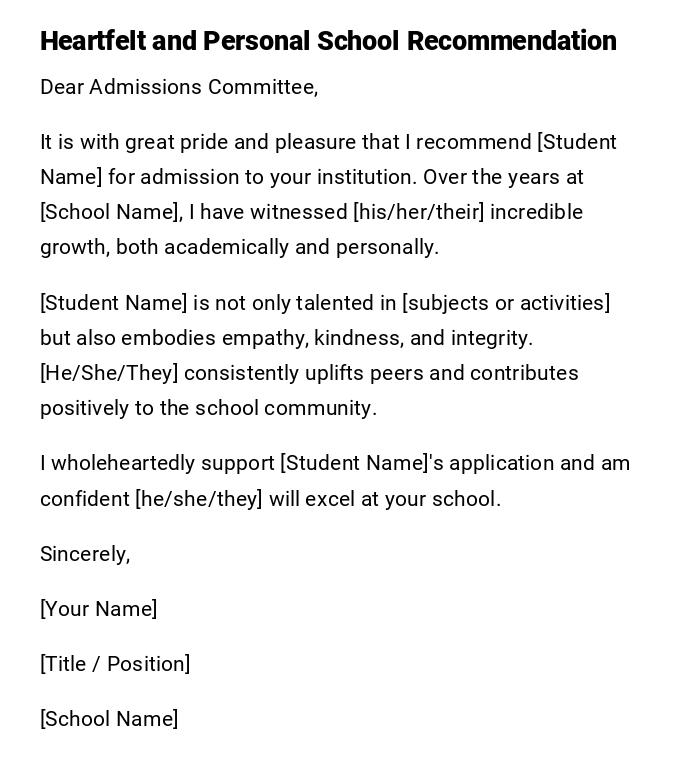Screen dimensions: 700x782
Task: Click "[School Name]" at the letter's bottom
Action: 109,719
